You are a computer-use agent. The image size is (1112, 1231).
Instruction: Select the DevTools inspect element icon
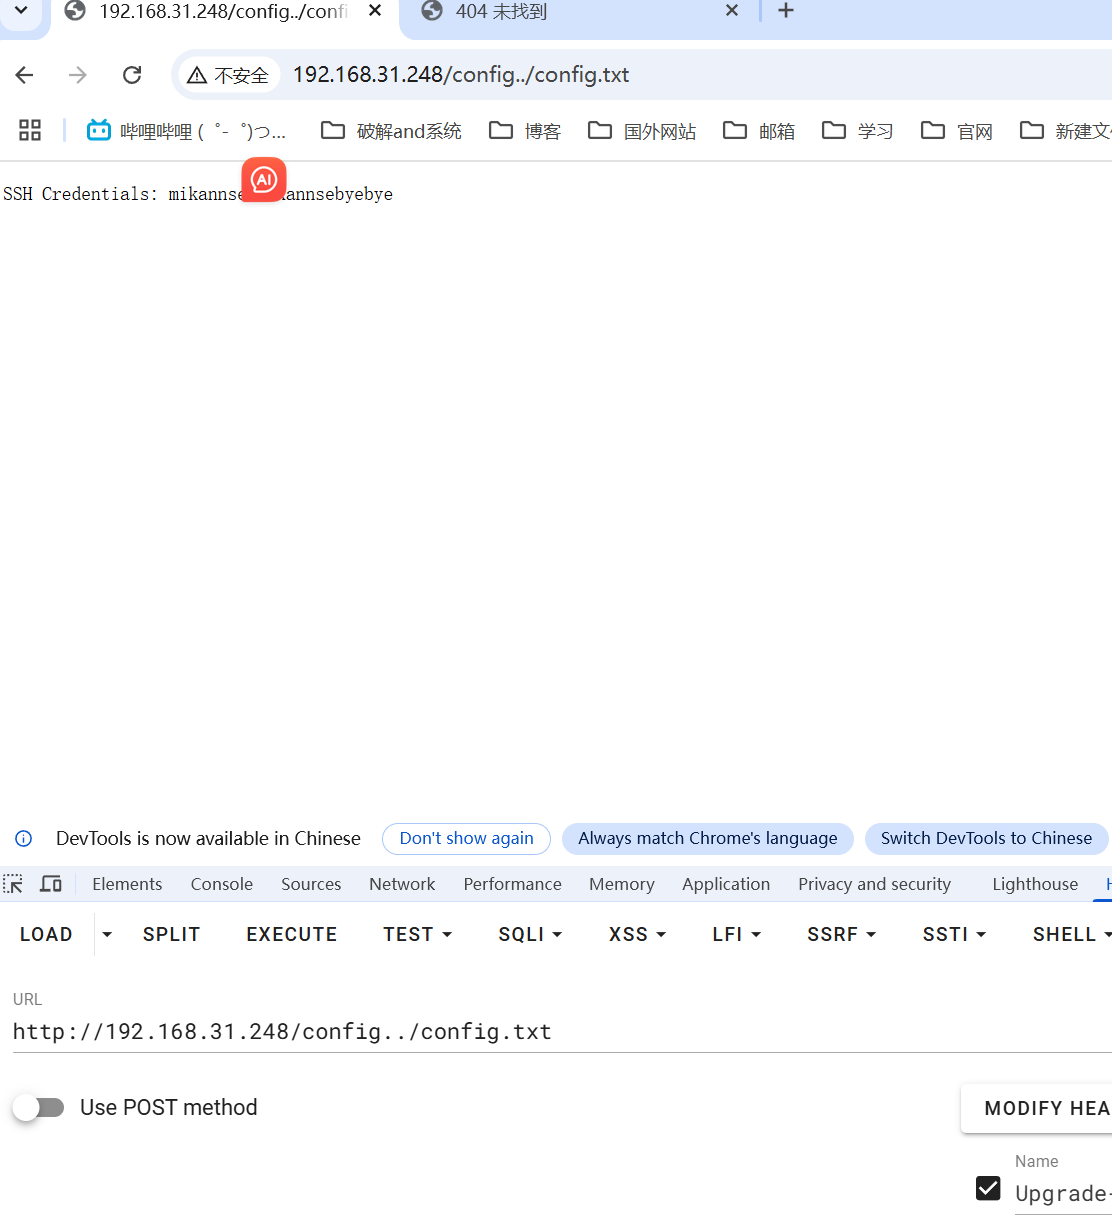tap(14, 884)
